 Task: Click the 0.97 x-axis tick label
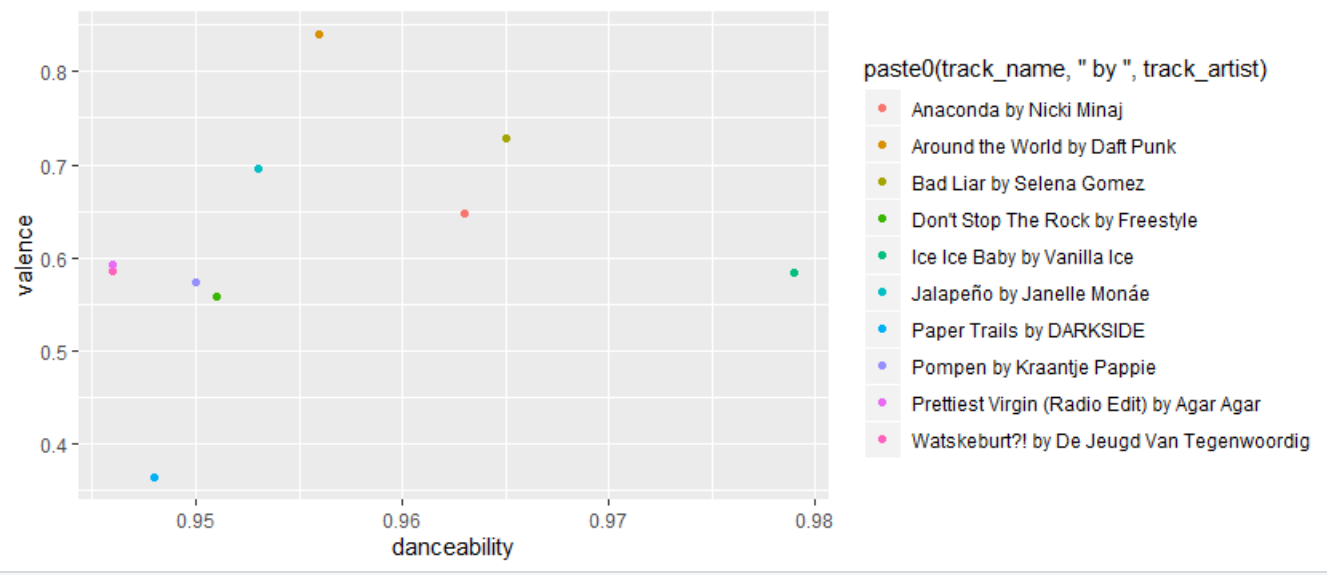pos(608,521)
